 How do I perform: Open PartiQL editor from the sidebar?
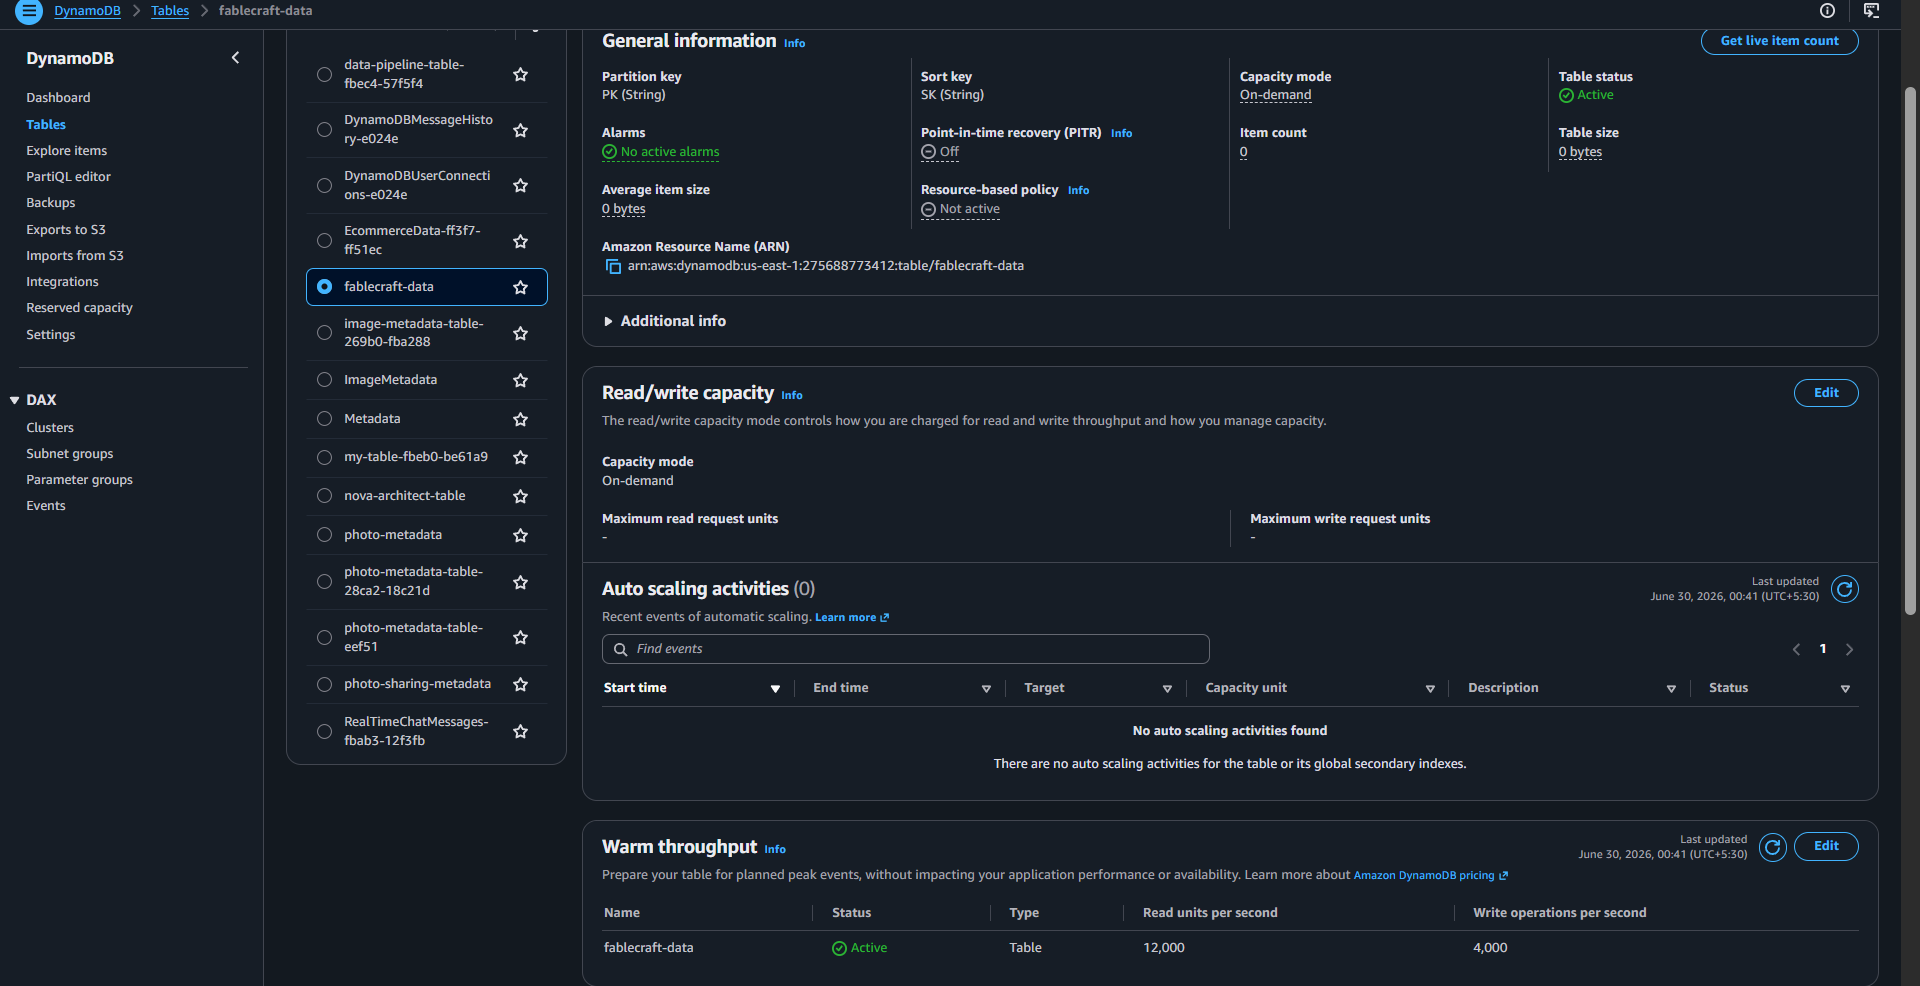point(68,177)
